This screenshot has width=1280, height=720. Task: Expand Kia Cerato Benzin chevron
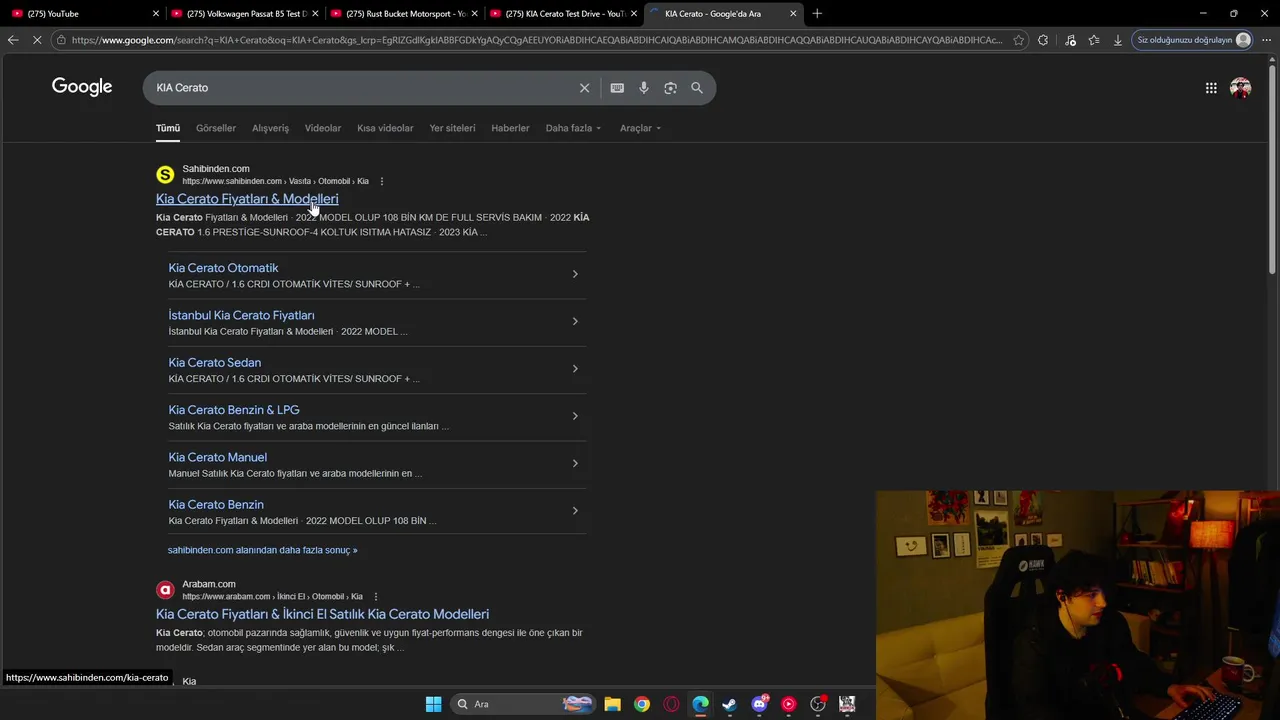click(575, 511)
